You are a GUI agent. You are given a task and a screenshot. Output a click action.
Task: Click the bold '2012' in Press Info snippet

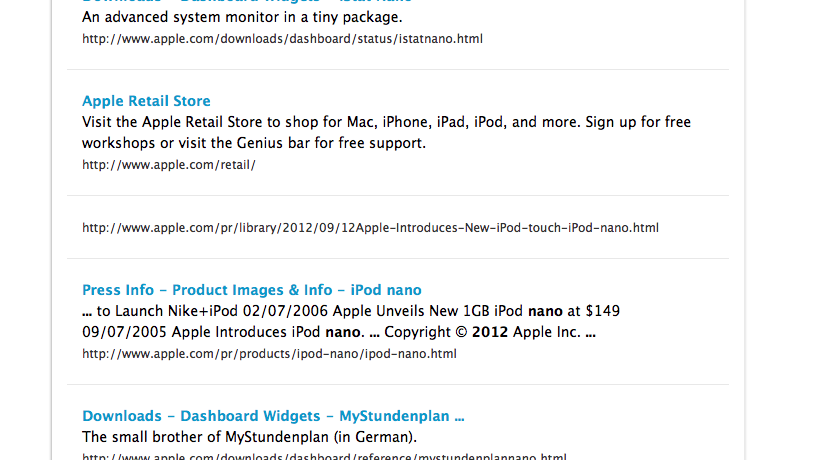[490, 332]
